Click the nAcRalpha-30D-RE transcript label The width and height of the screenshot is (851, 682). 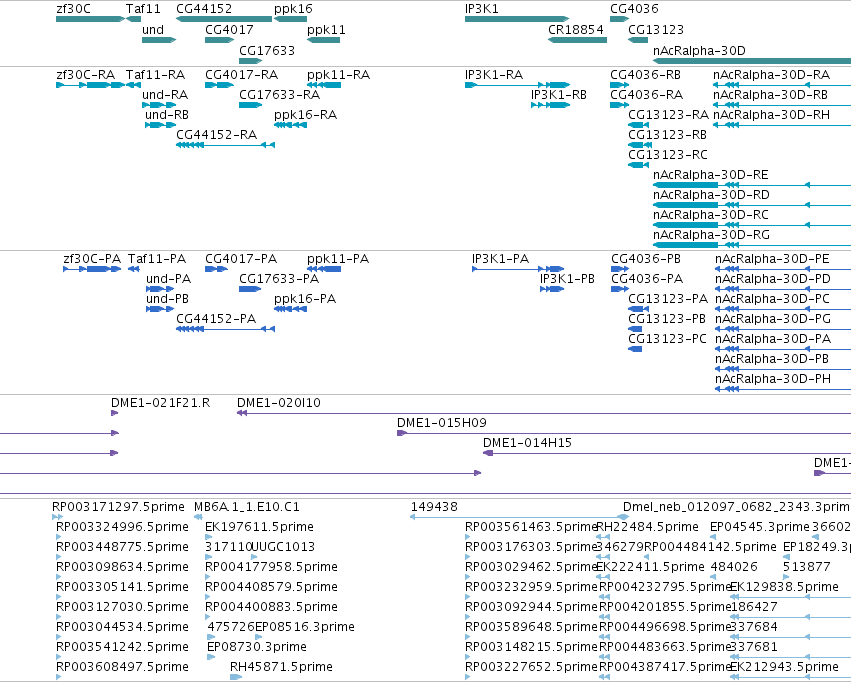pyautogui.click(x=711, y=175)
